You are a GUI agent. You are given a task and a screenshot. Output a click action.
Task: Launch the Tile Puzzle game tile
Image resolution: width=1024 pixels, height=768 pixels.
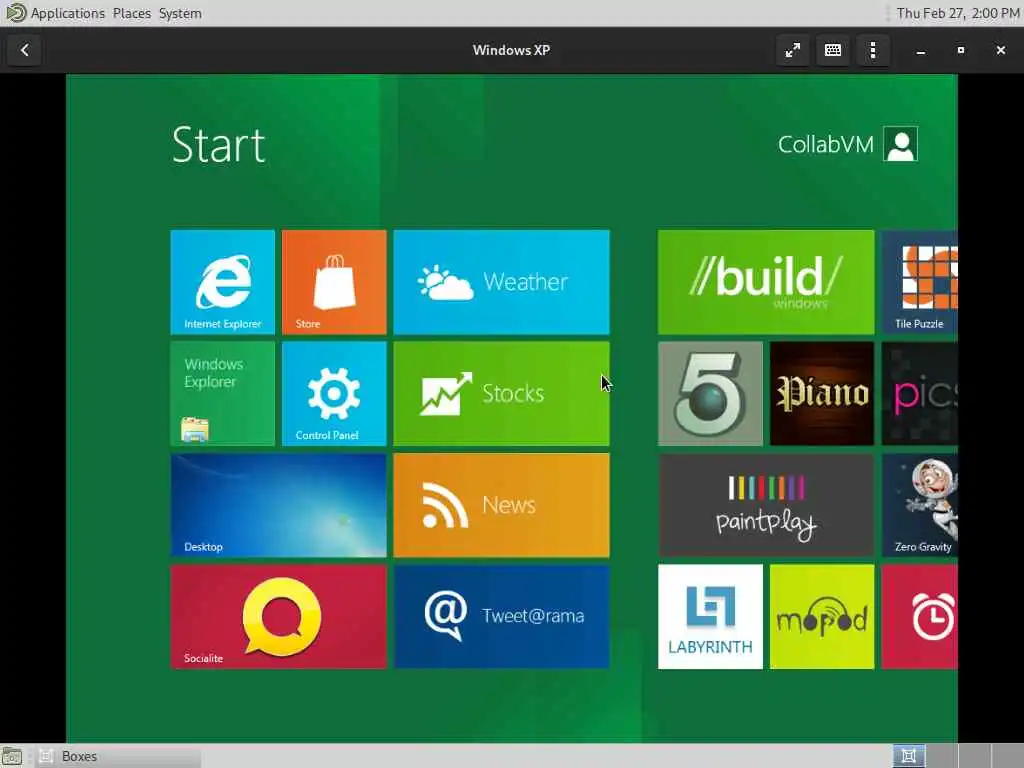(x=920, y=282)
